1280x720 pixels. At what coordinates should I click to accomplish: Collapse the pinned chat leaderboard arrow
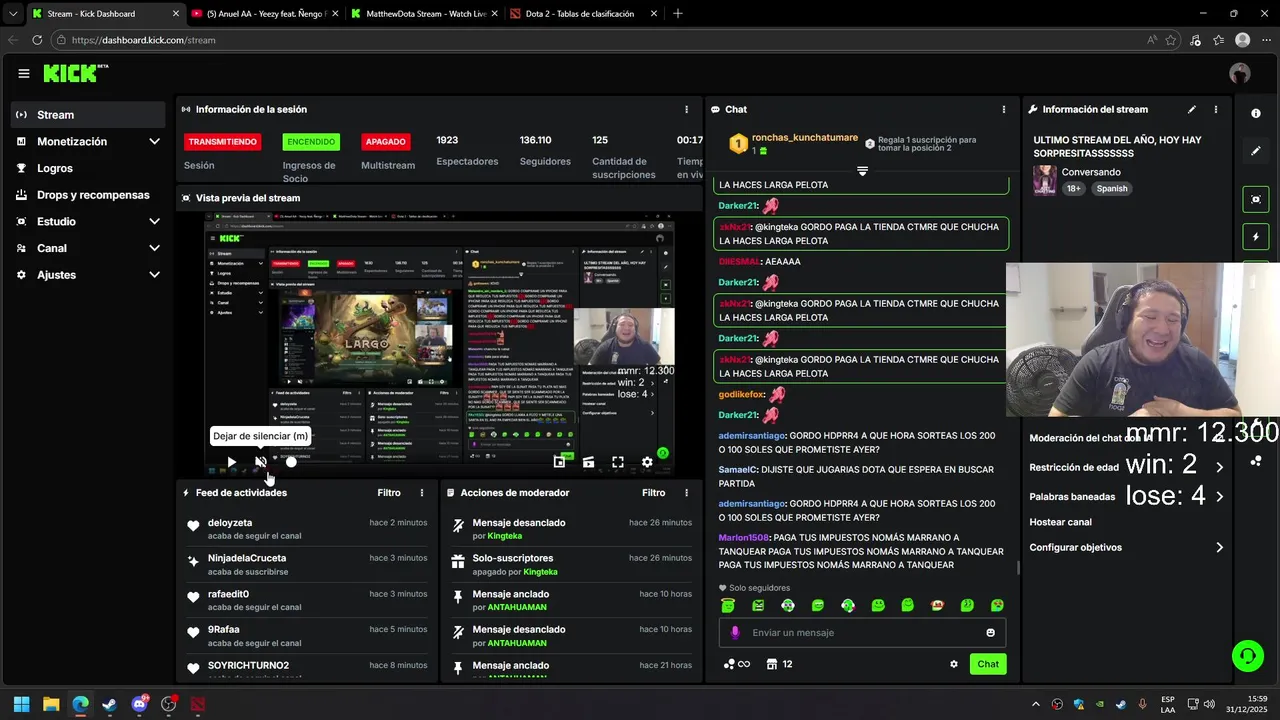pyautogui.click(x=862, y=171)
